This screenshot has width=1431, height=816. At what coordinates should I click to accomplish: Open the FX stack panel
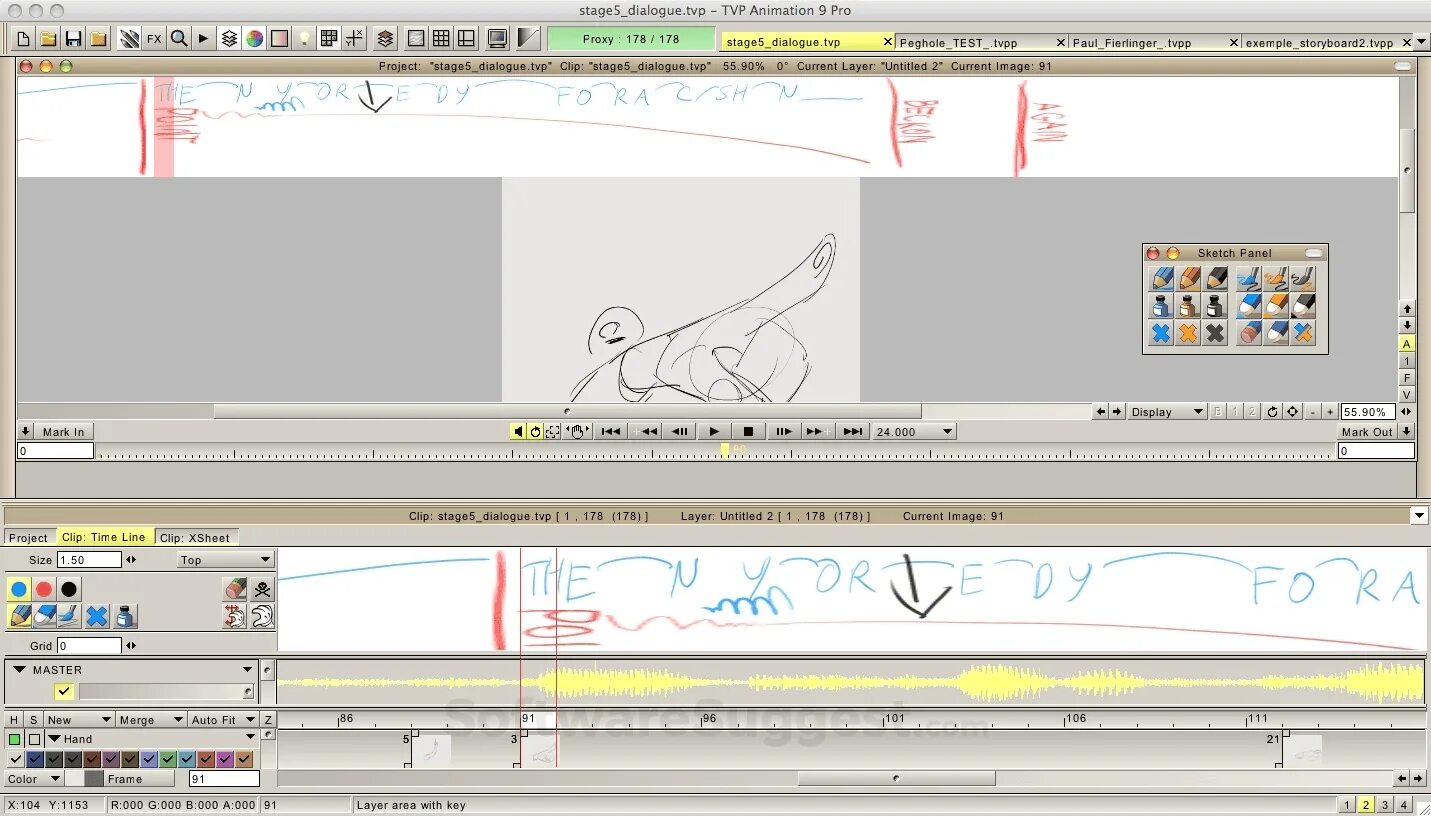click(x=154, y=39)
